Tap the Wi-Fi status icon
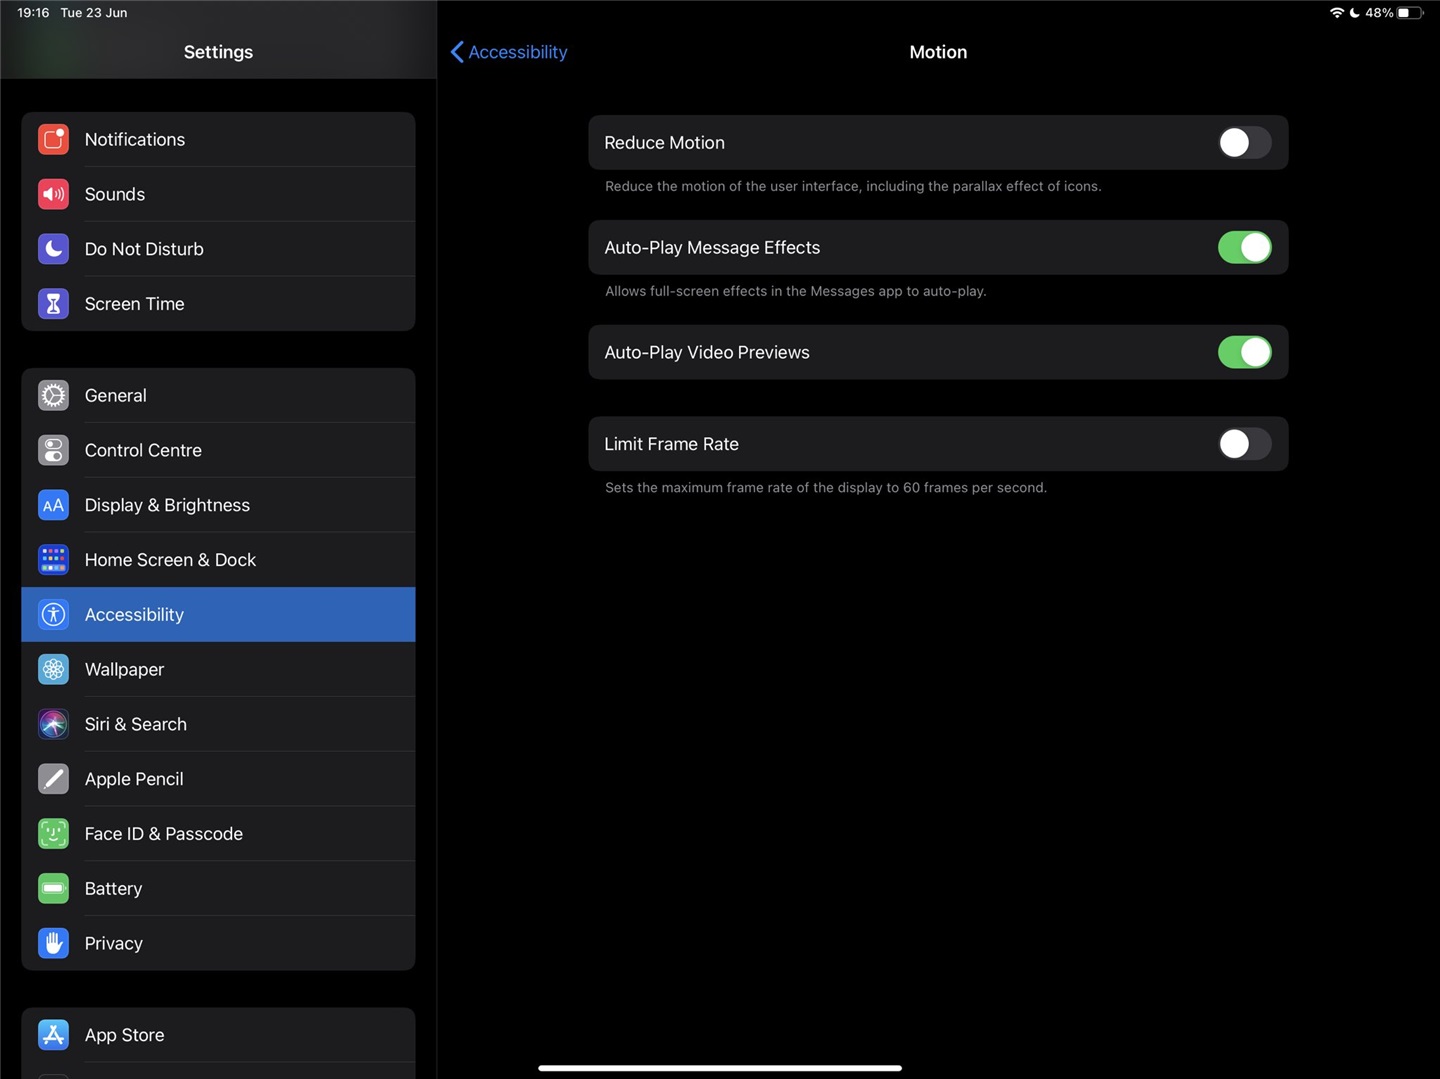The image size is (1440, 1079). (1337, 12)
